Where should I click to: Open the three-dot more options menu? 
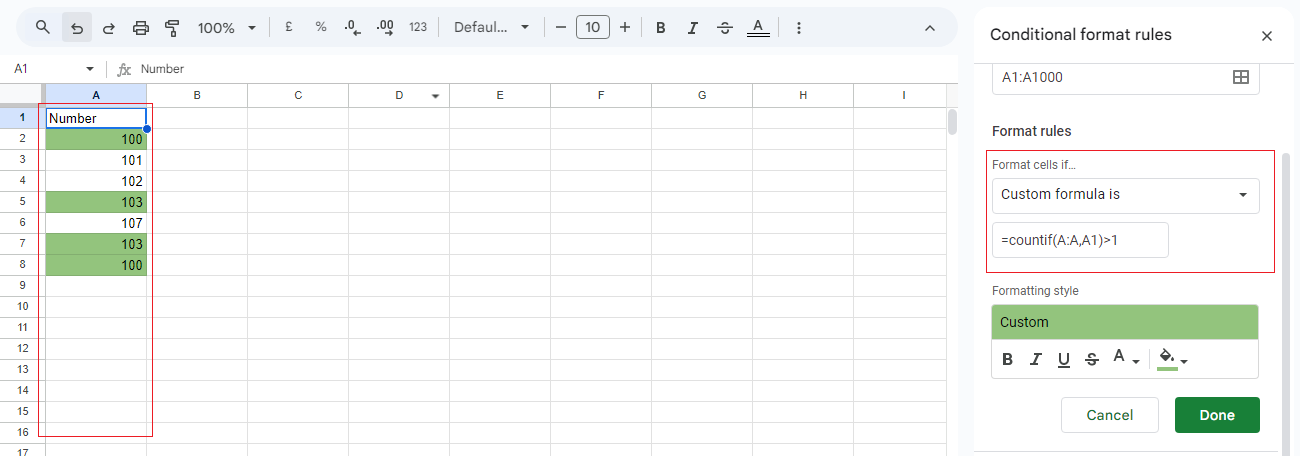pos(798,28)
